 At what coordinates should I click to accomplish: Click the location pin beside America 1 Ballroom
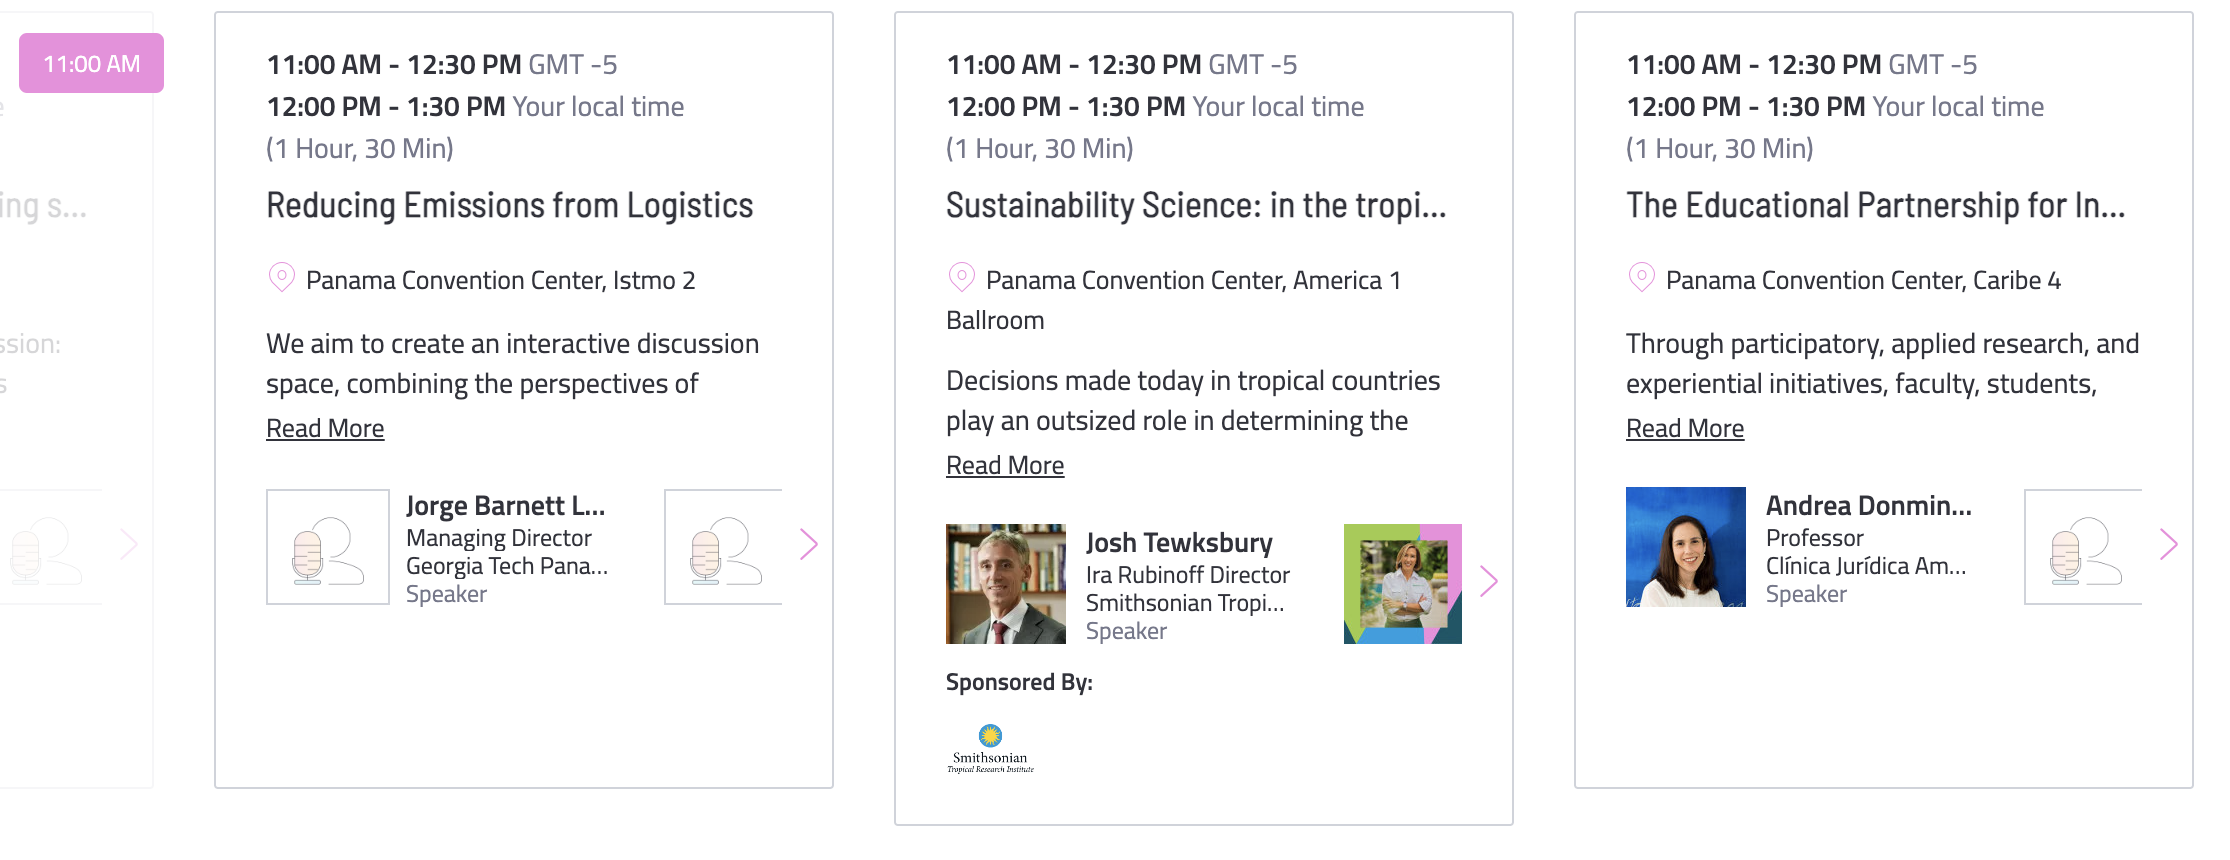[x=962, y=277]
